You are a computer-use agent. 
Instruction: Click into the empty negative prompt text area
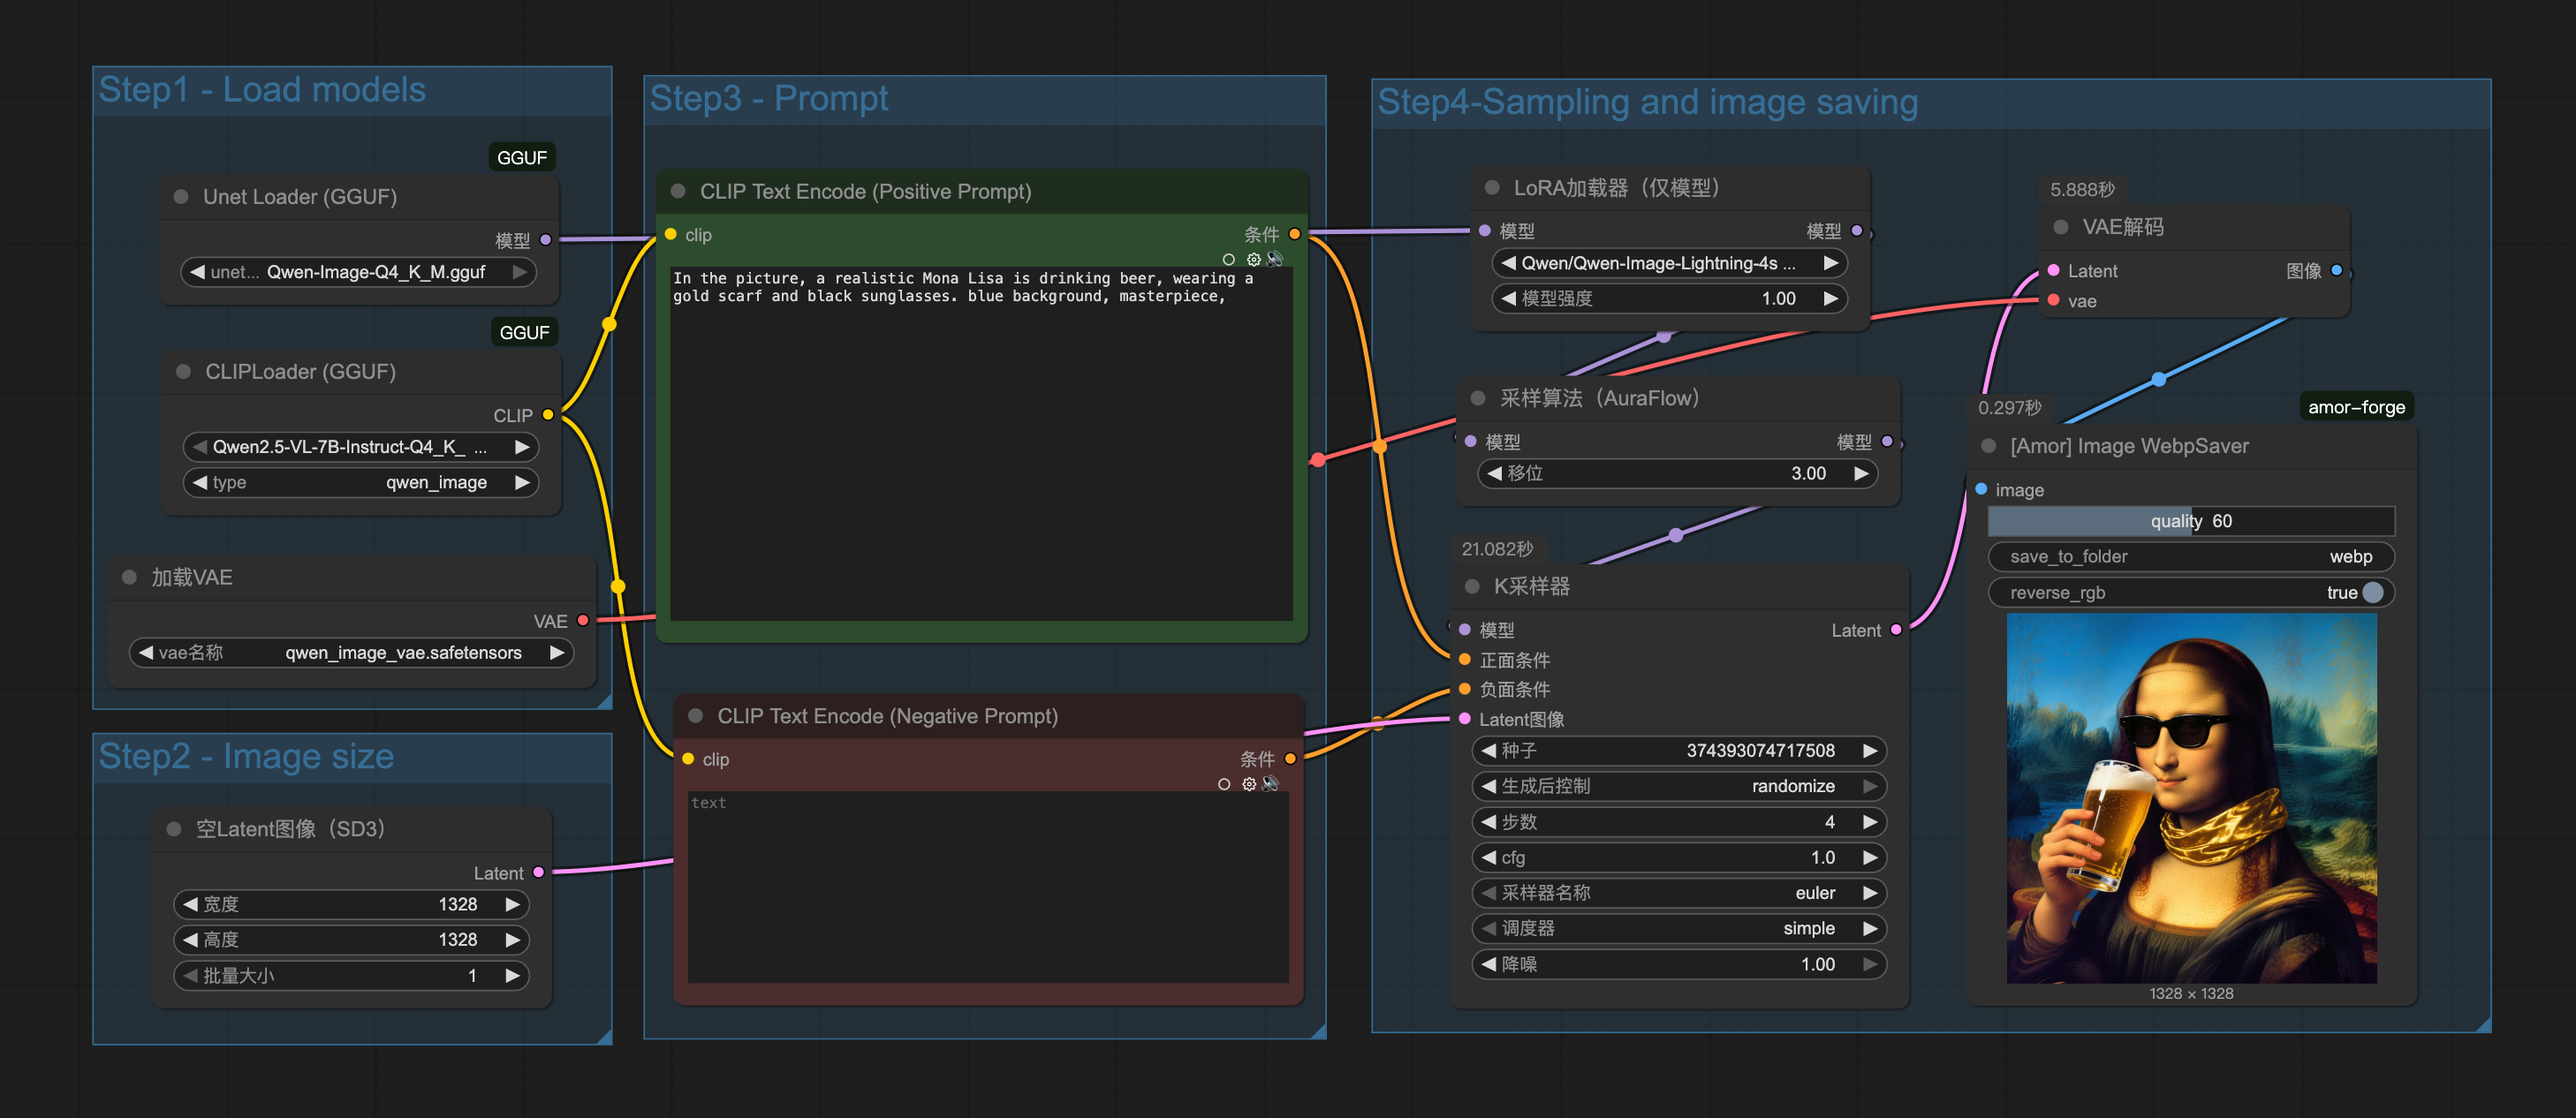(988, 888)
